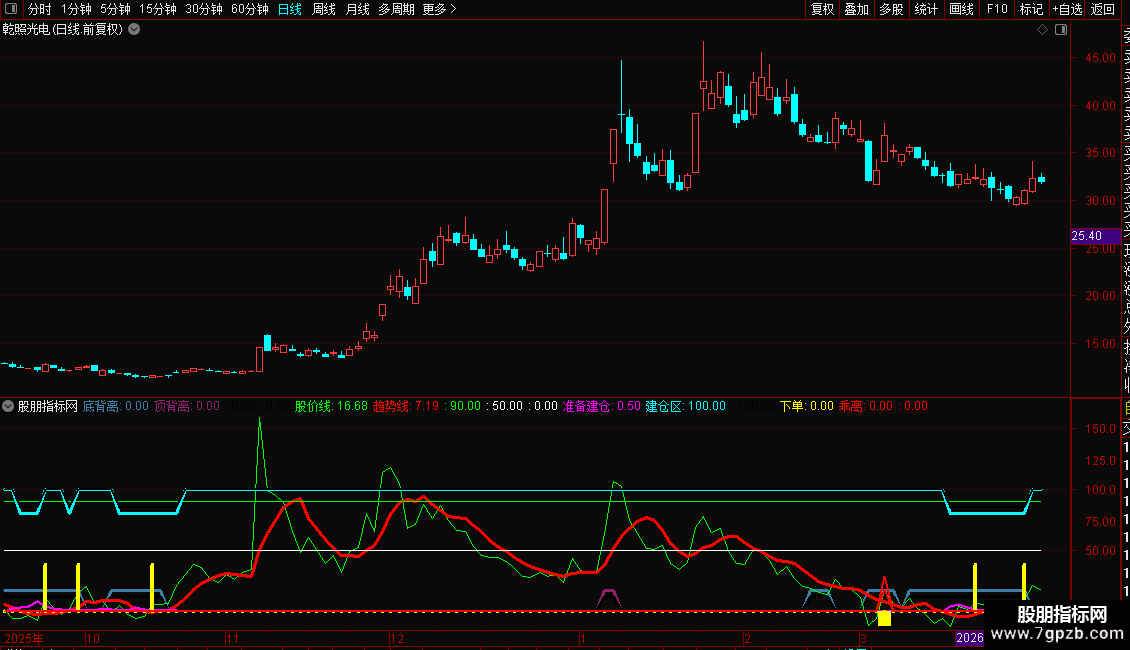
Task: Open F10 company info
Action: [x=997, y=9]
